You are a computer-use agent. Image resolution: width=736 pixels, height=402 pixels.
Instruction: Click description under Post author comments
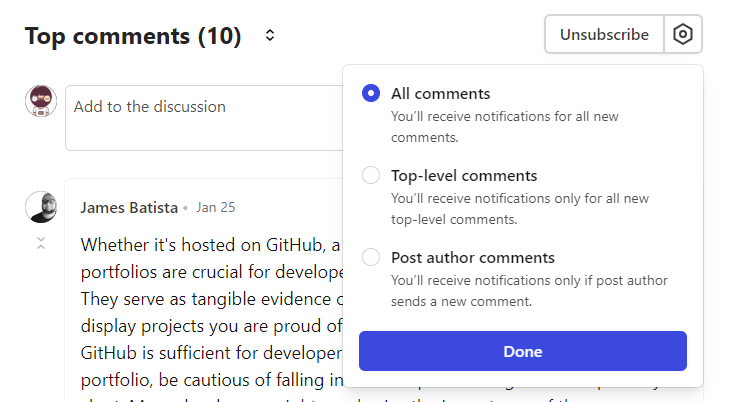(x=529, y=291)
